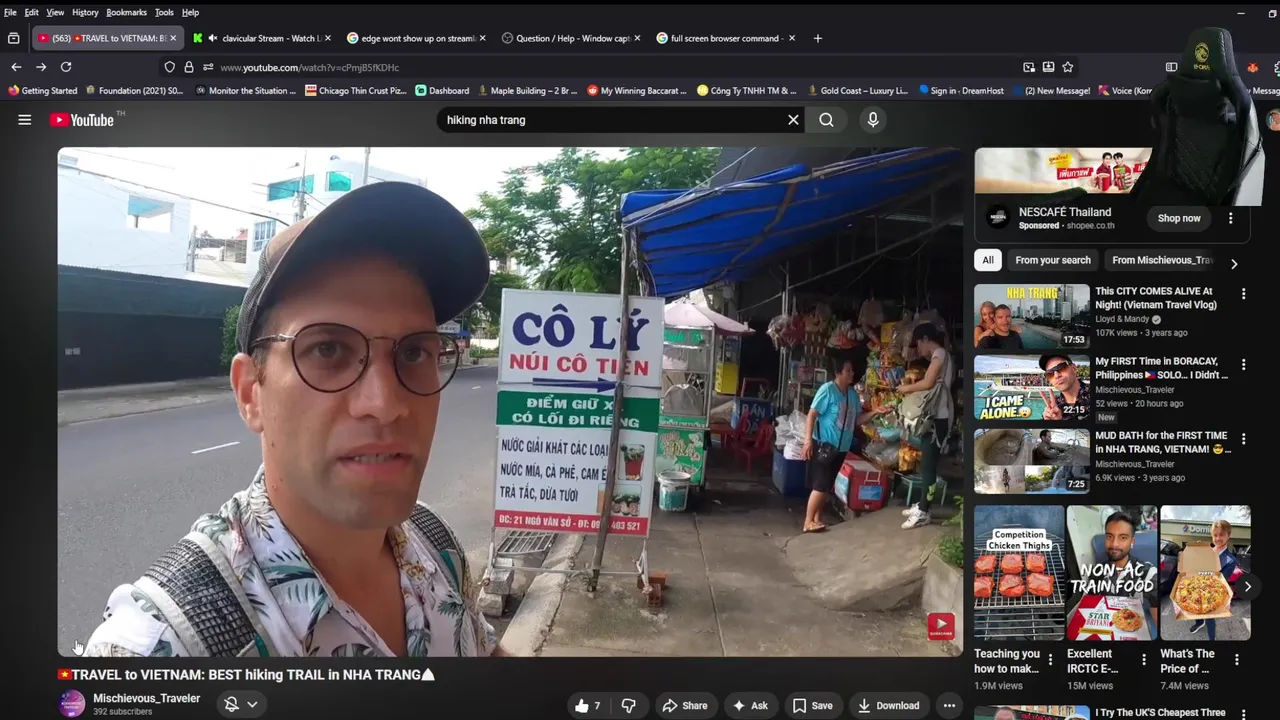The width and height of the screenshot is (1280, 720).
Task: Start voice search with the microphone
Action: pos(873,120)
